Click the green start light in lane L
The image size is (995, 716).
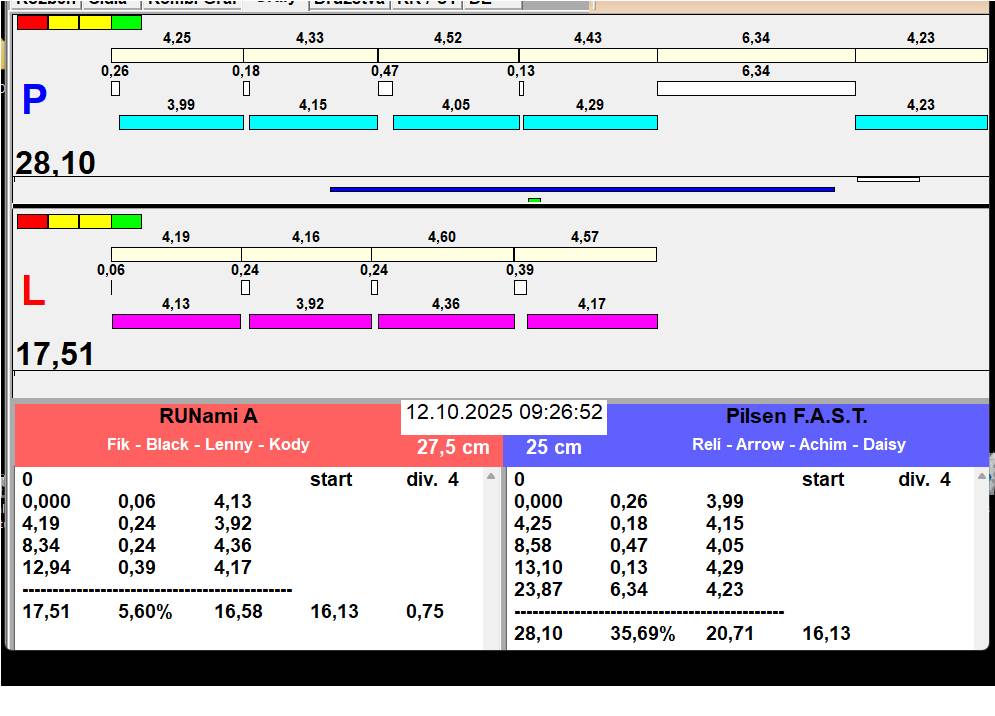126,221
